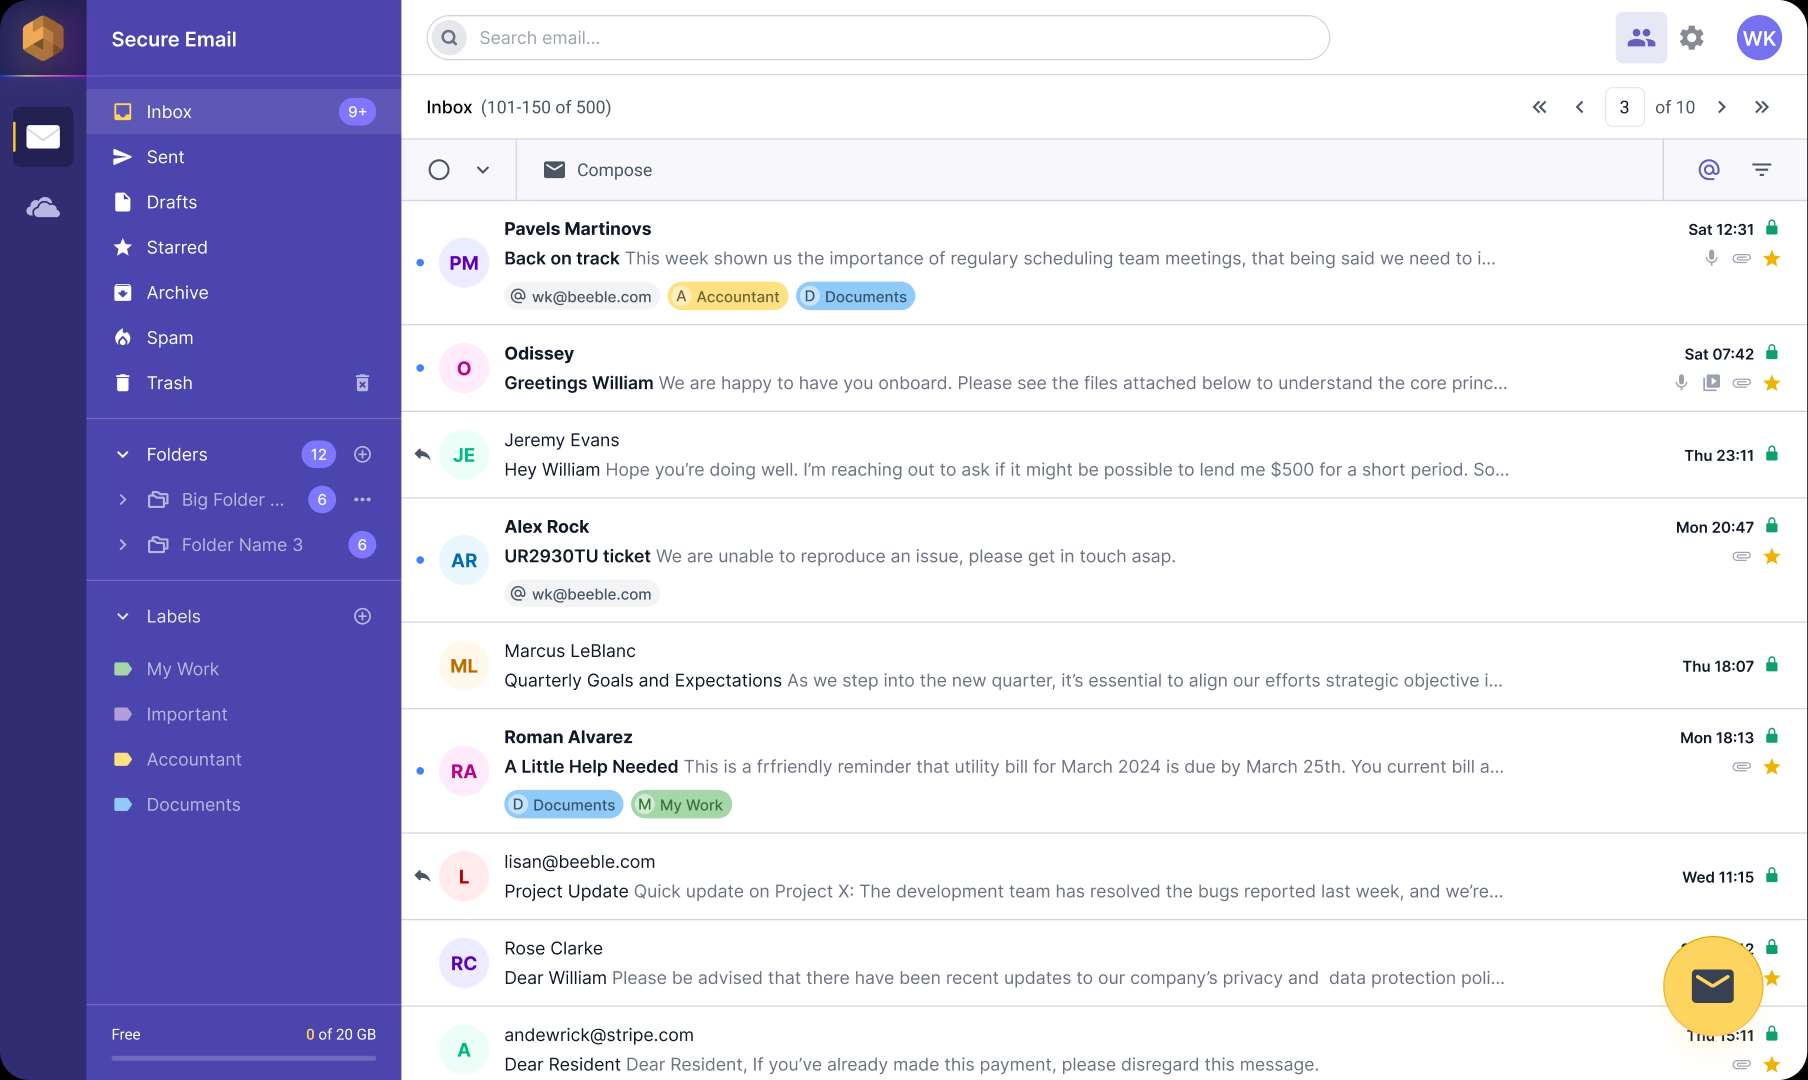Open Drafts

coord(243,202)
